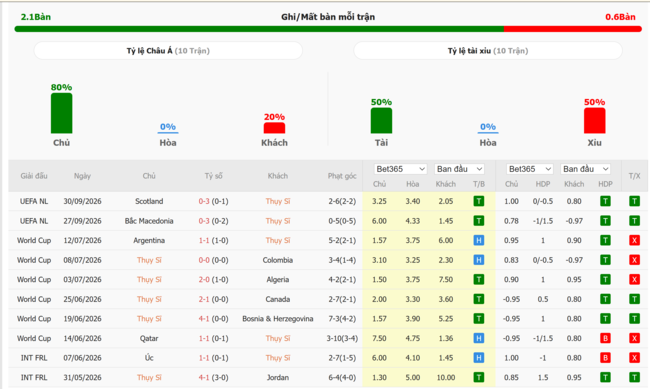Click the Bosnia & Herzegovina team name
Screen dimensions: 650x389
tap(278, 318)
